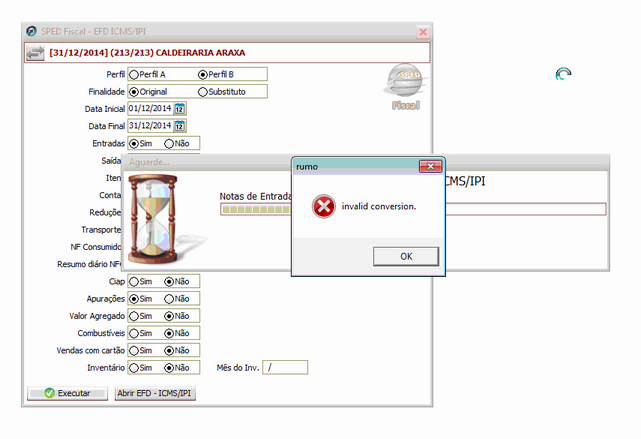Close the SPED Fiscal window
This screenshot has width=641, height=439.
click(x=423, y=32)
